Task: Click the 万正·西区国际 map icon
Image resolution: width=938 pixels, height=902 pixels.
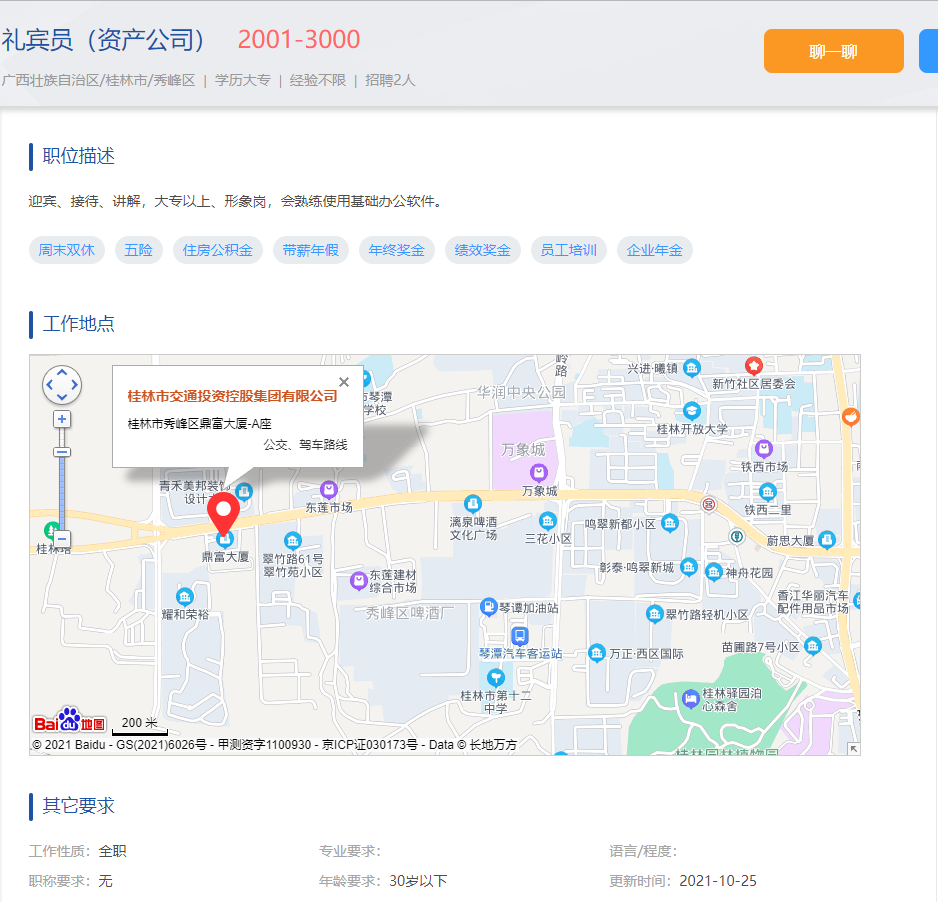Action: click(596, 653)
